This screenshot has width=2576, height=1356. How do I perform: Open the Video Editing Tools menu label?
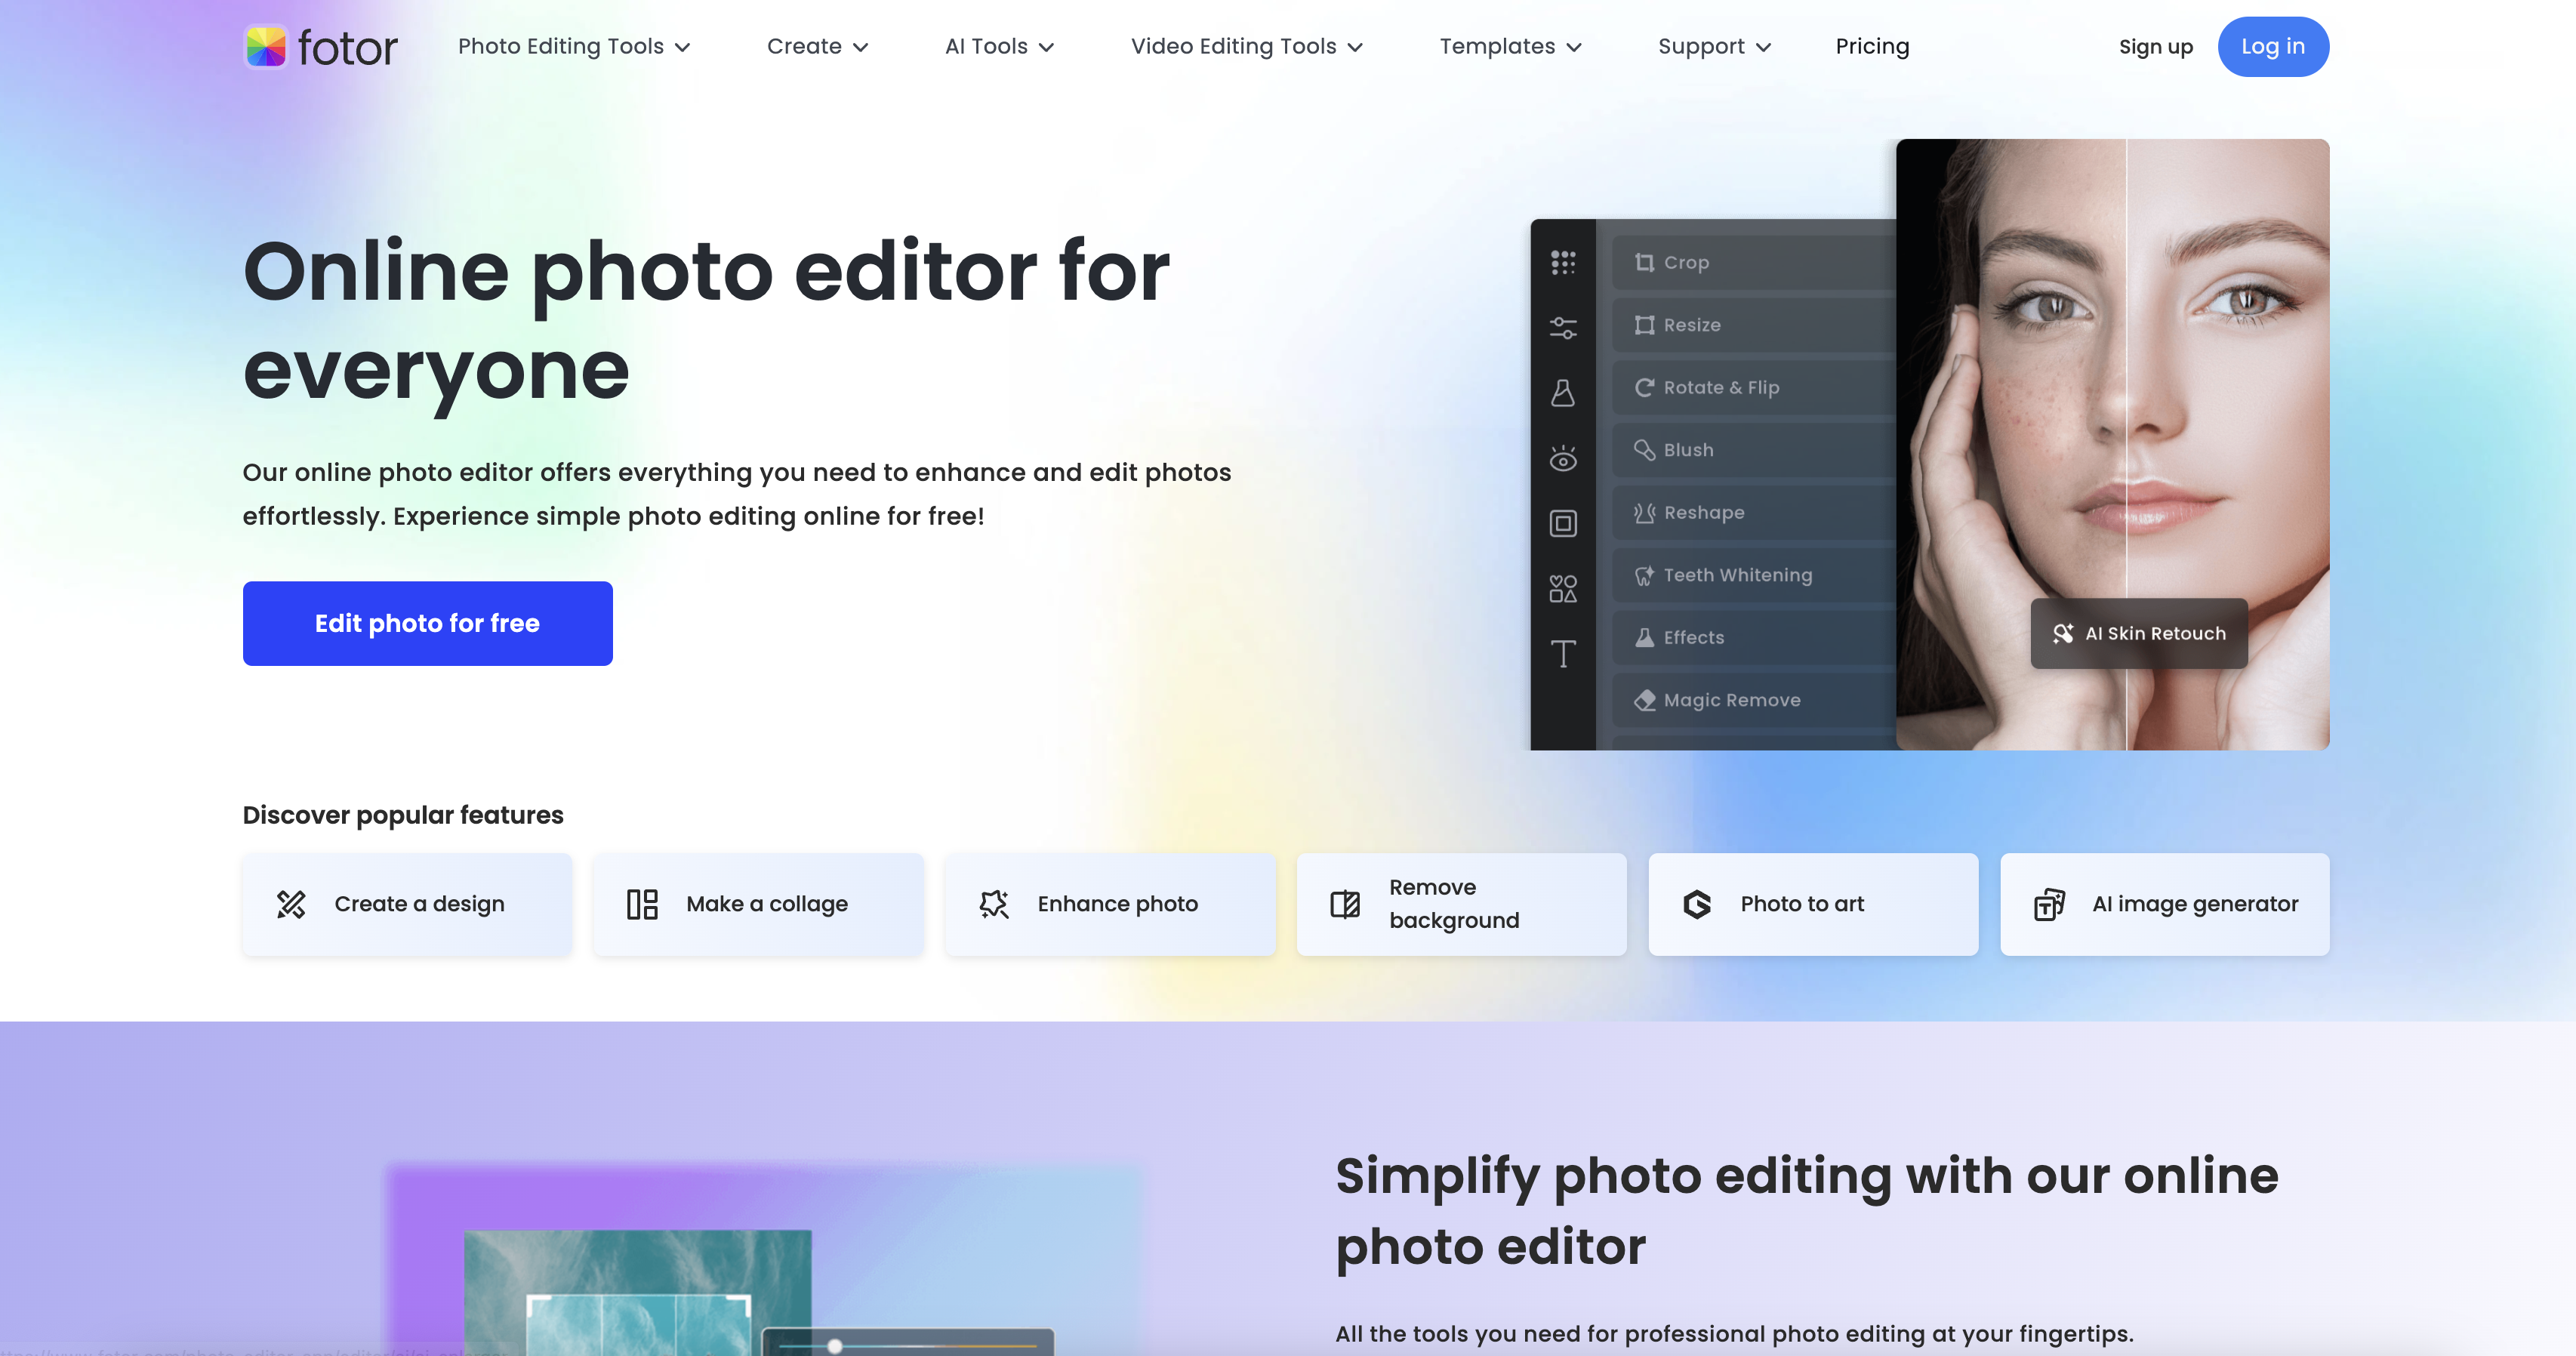click(x=1233, y=46)
